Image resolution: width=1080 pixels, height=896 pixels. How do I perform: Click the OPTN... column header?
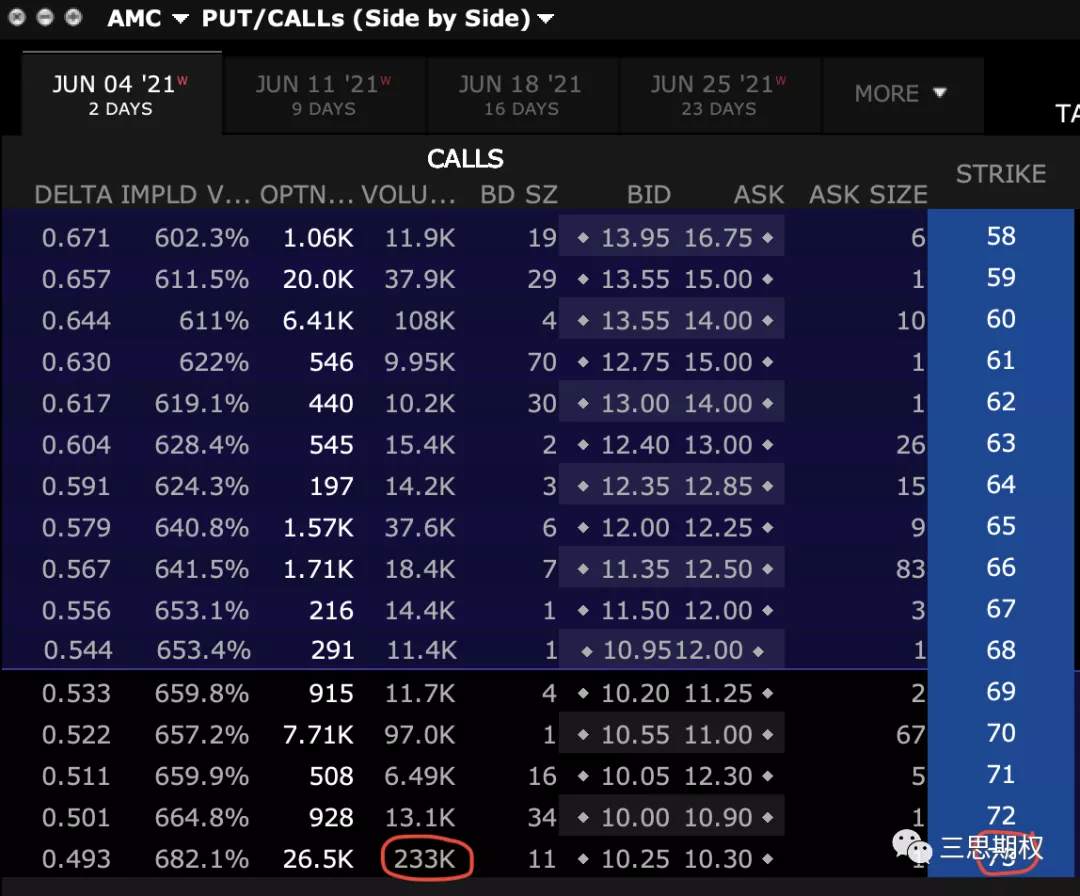point(307,194)
